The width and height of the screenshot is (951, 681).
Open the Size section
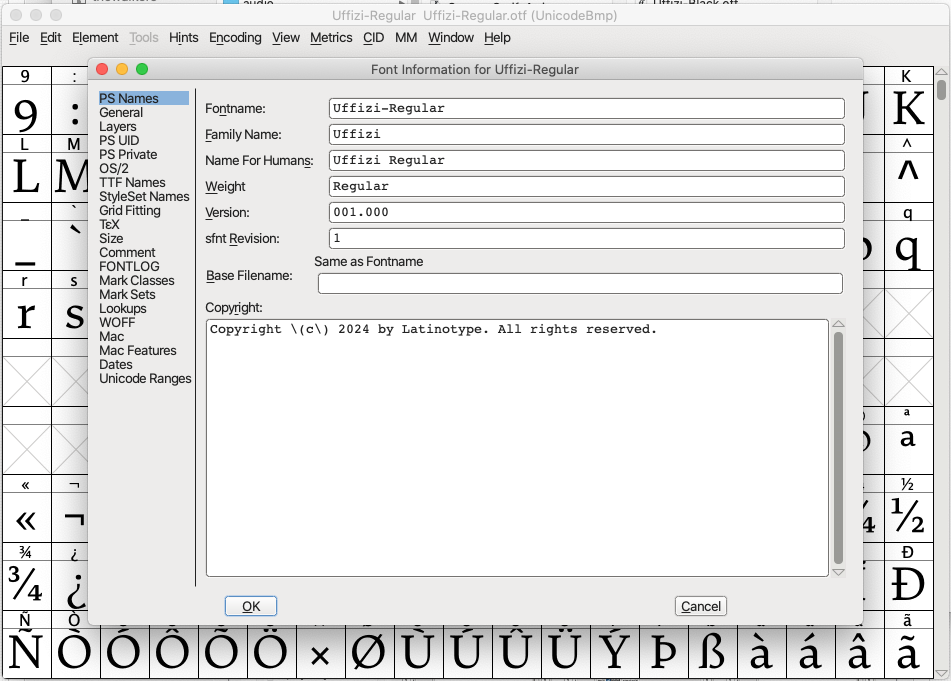(x=111, y=238)
